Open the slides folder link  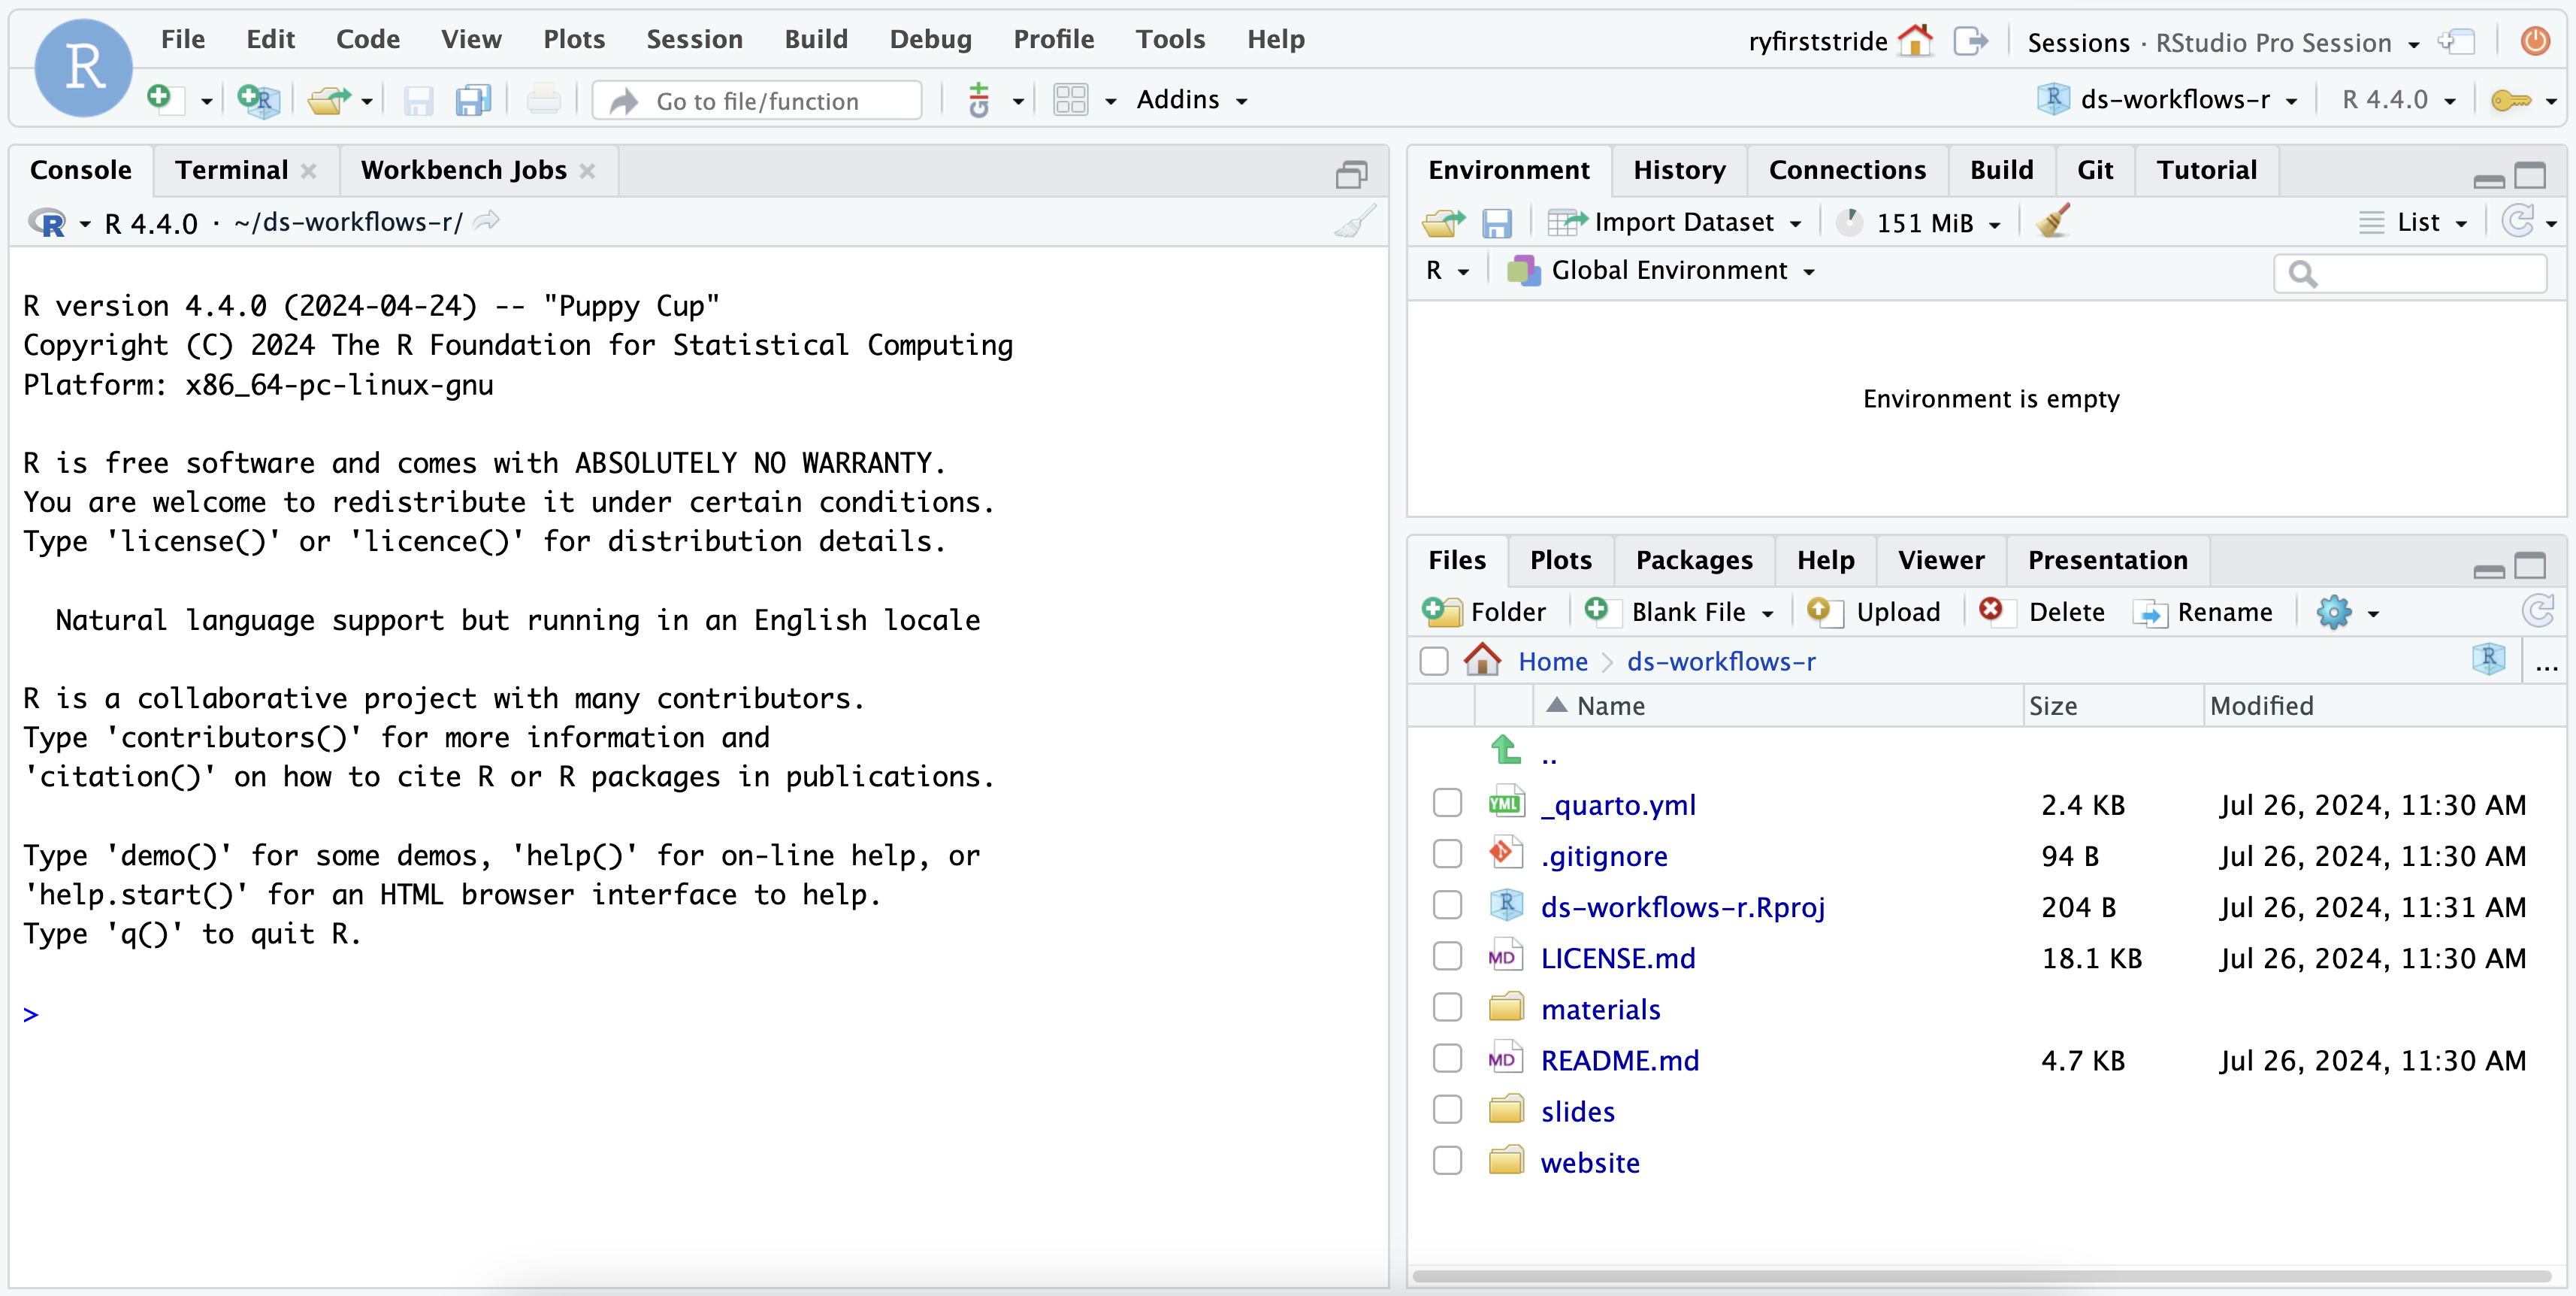coord(1577,1111)
